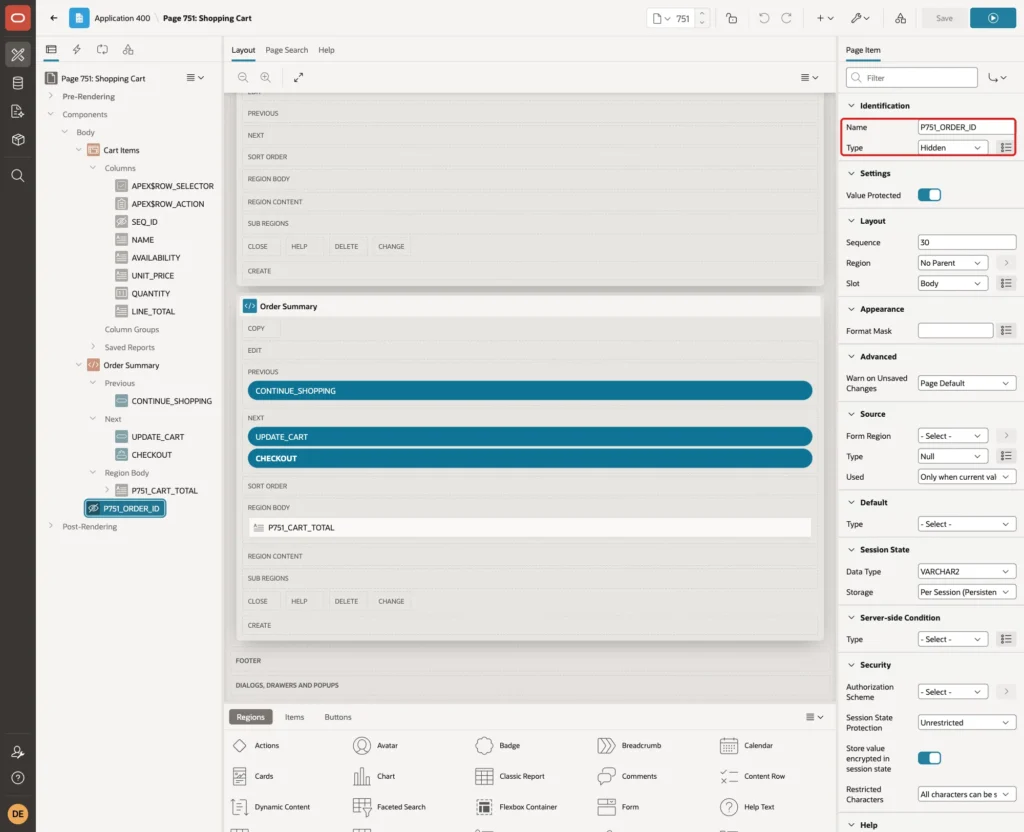Click the page lock icon in toolbar
This screenshot has height=832, width=1024.
coord(731,18)
